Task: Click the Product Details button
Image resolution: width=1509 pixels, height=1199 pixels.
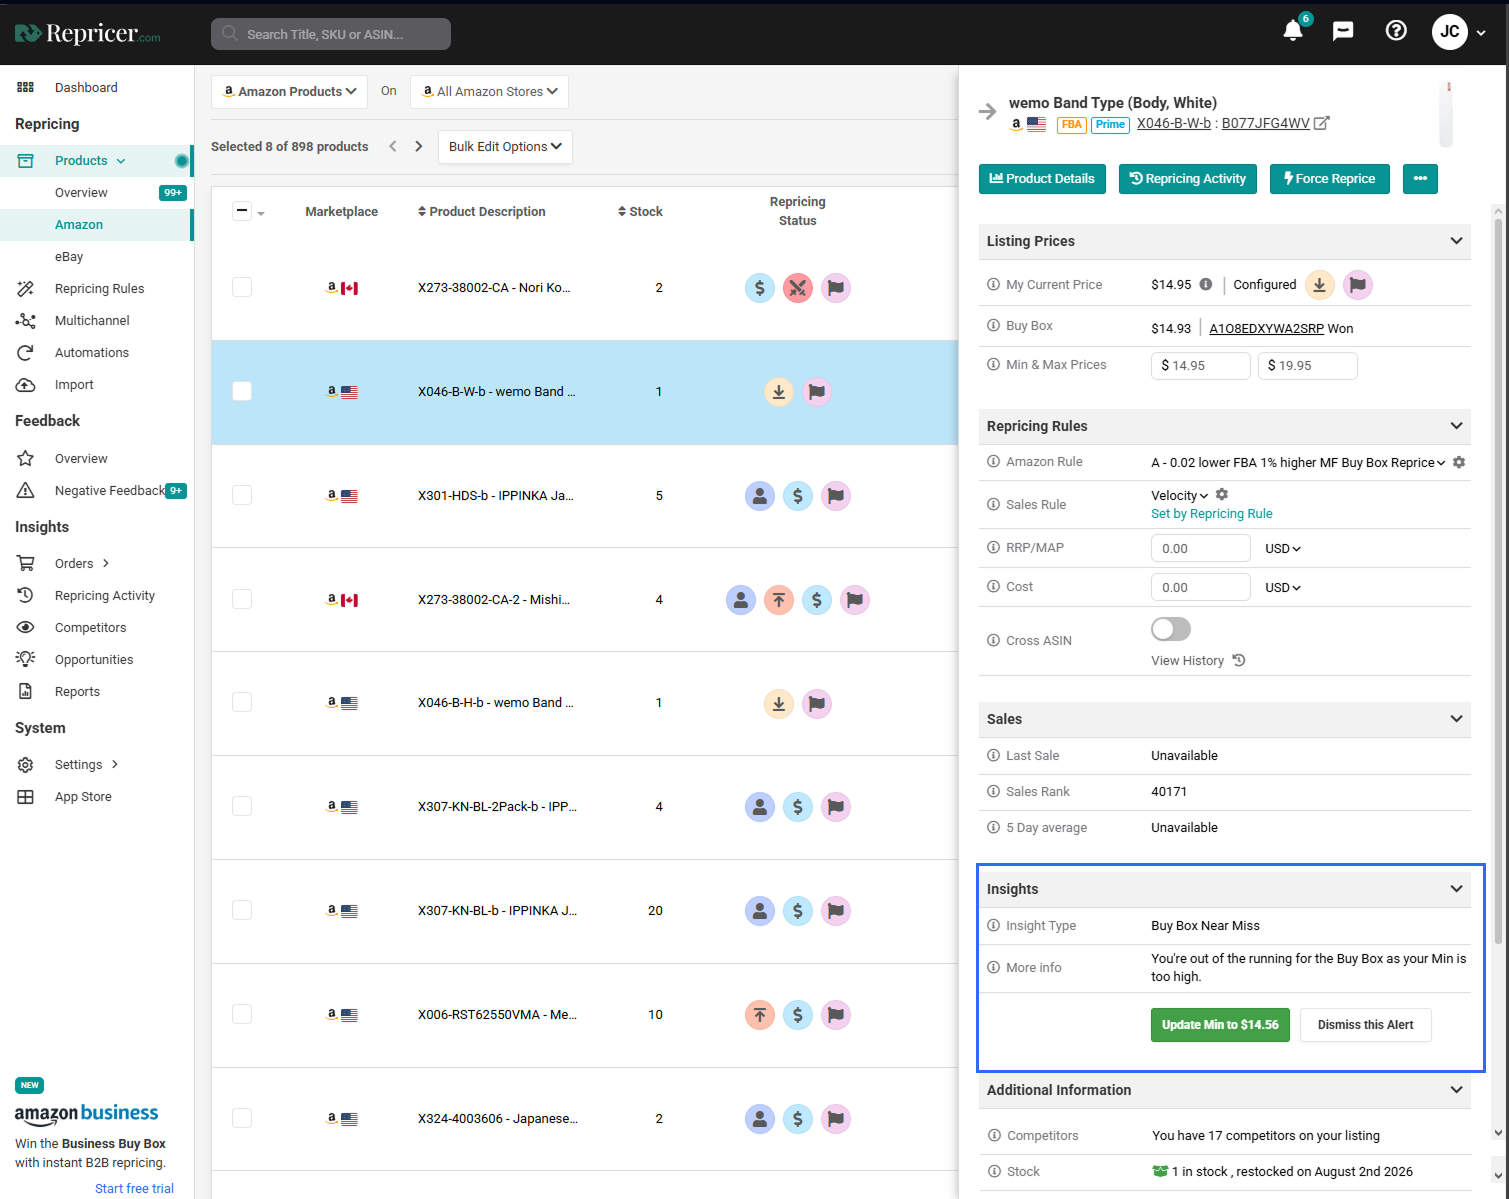Action: 1042,179
